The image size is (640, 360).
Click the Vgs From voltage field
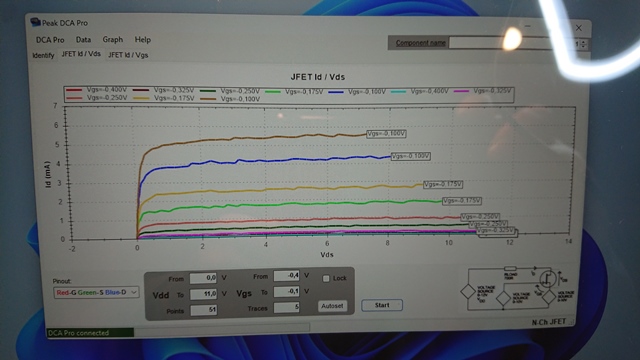click(x=287, y=276)
